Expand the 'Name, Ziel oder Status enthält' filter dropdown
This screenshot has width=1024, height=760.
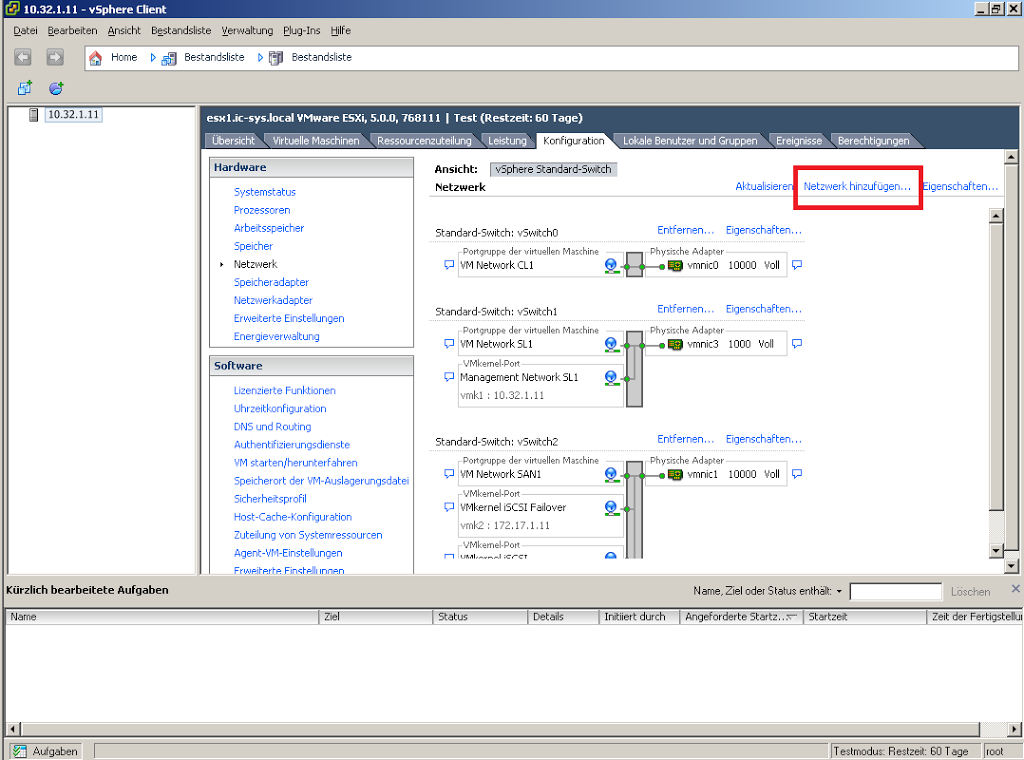(x=839, y=591)
